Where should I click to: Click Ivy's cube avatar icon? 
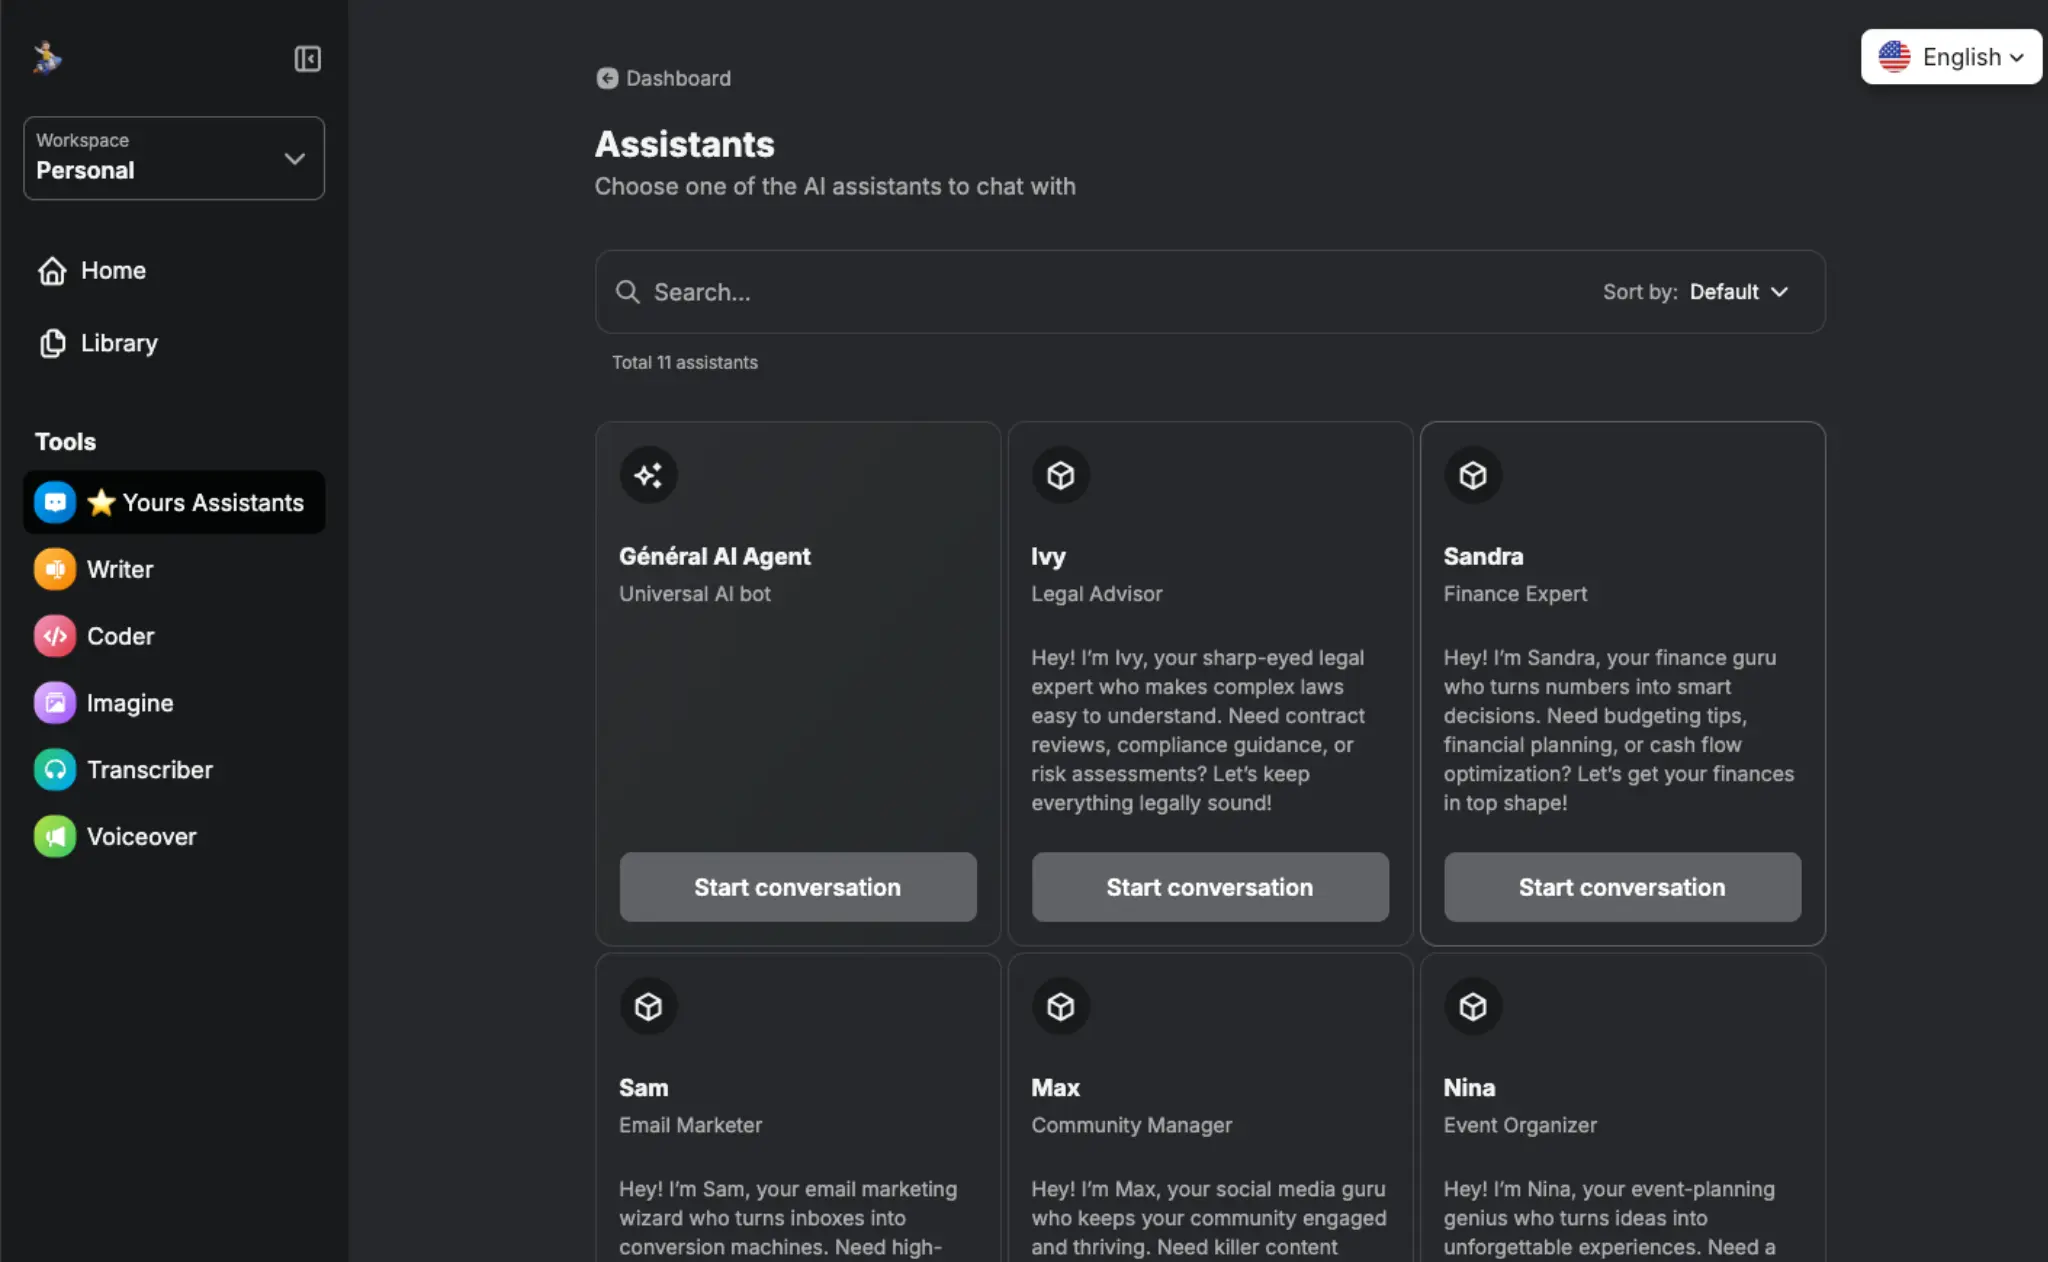(1061, 475)
